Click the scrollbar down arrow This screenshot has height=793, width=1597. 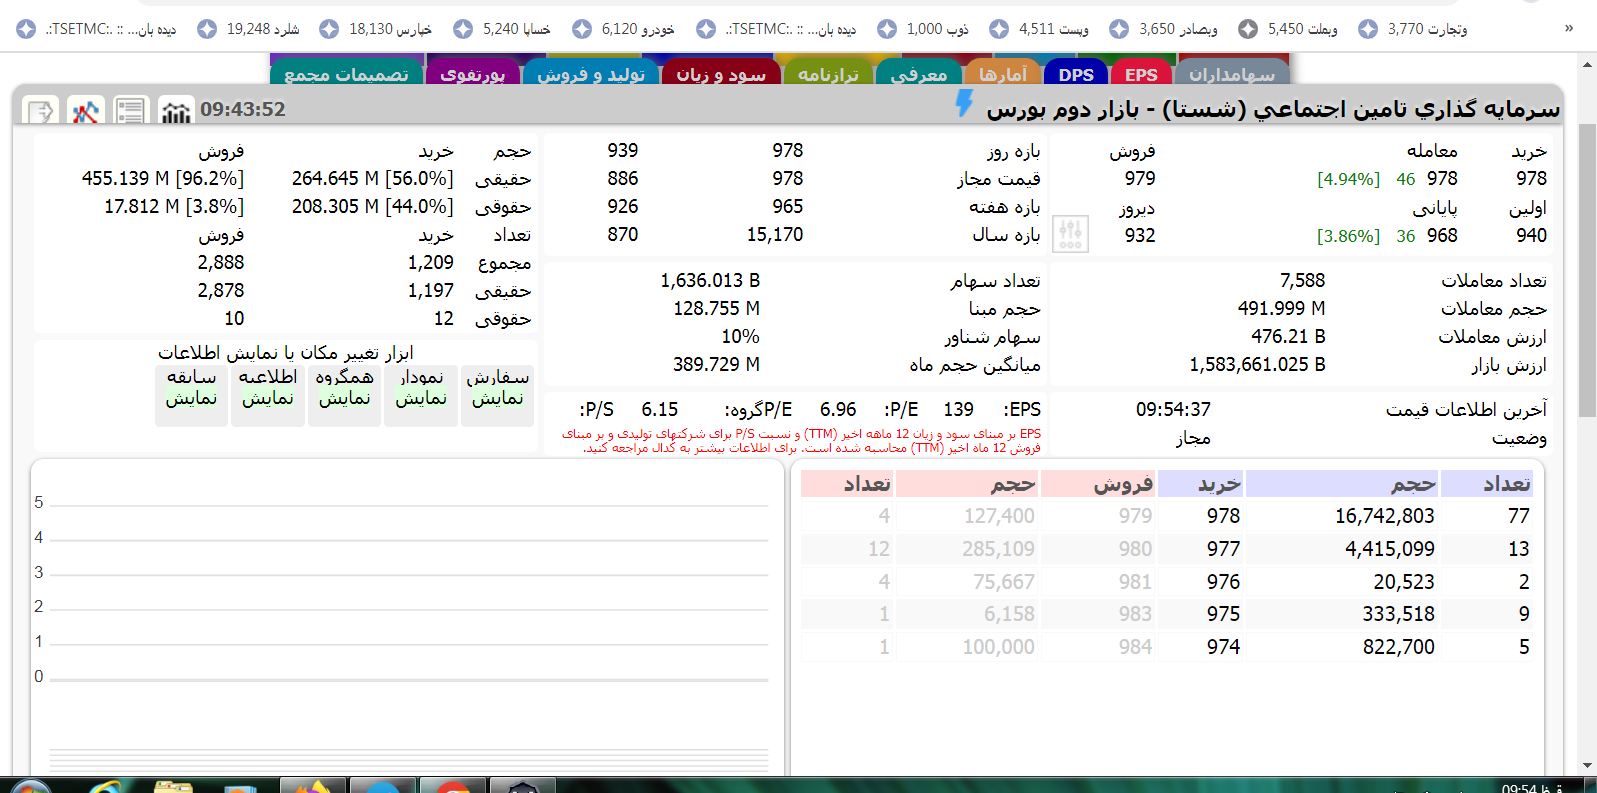[x=1588, y=766]
